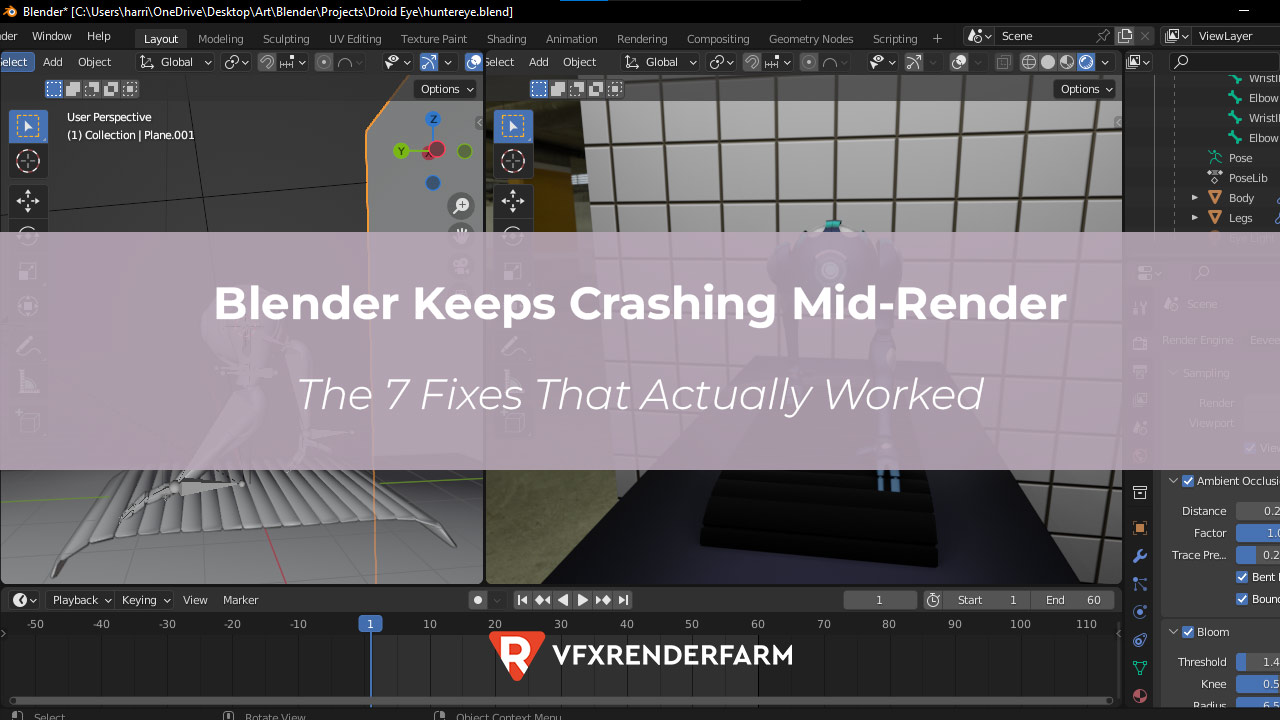Switch right viewport to material preview shading

pyautogui.click(x=1067, y=62)
